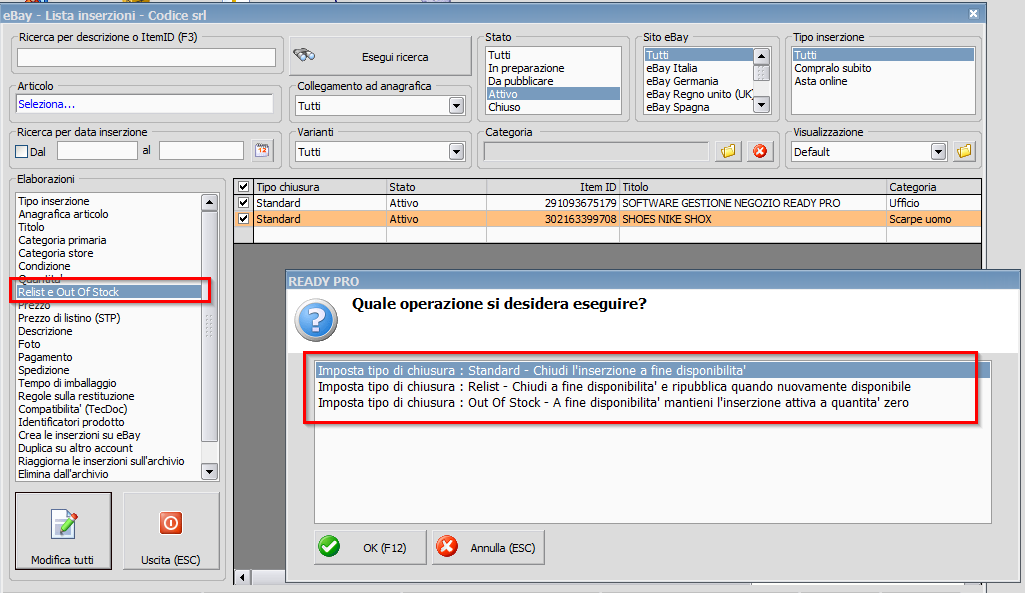1025x593 pixels.
Task: Click the Scarpe uomo category cell
Action: click(933, 219)
